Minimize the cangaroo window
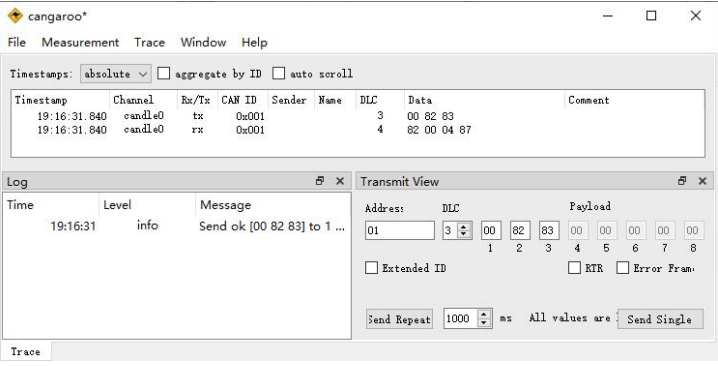This screenshot has height=366, width=718. [x=608, y=16]
